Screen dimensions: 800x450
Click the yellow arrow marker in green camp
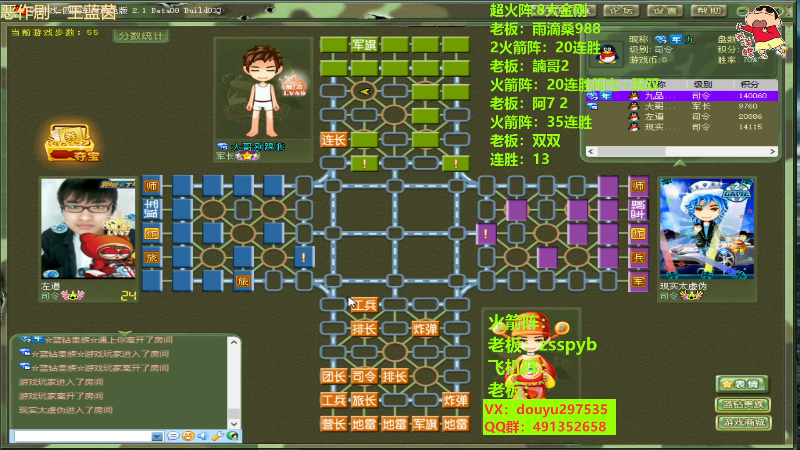[364, 92]
